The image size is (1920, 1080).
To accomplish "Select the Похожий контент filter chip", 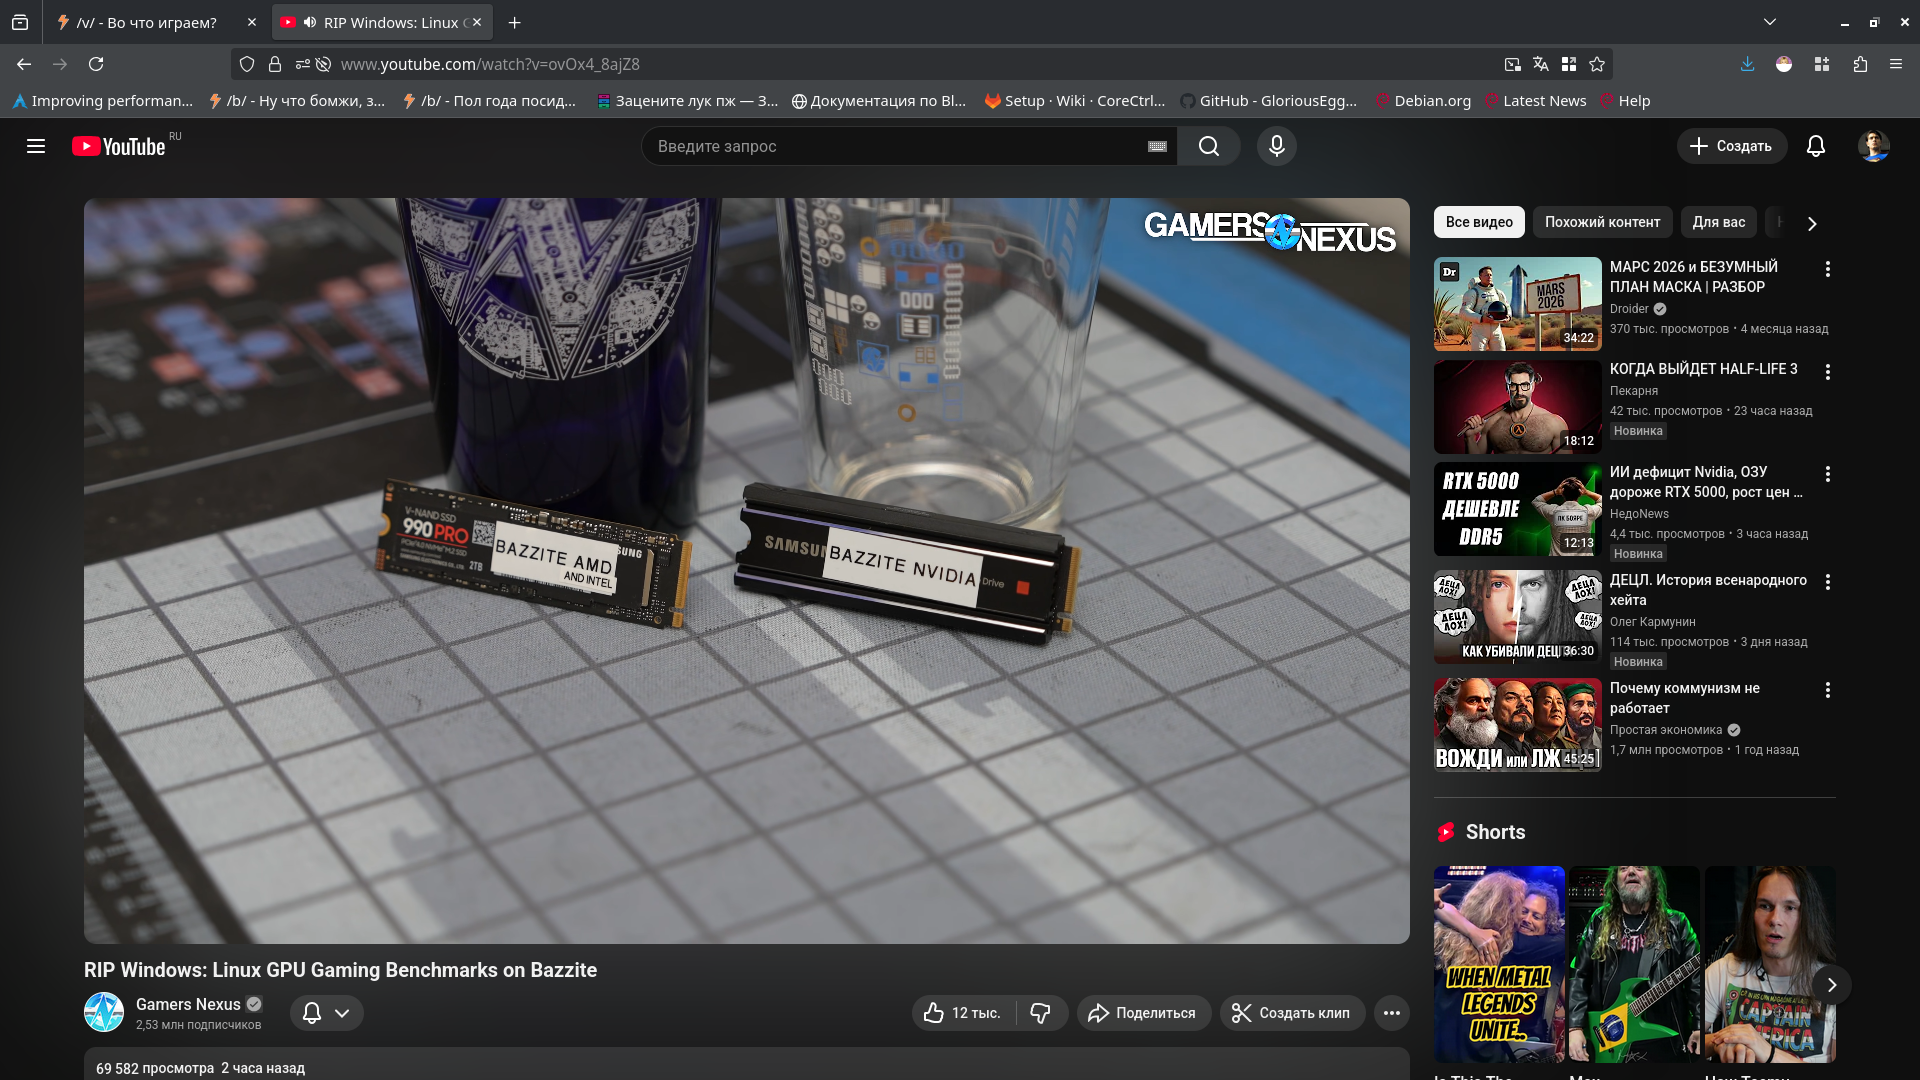I will [1601, 222].
